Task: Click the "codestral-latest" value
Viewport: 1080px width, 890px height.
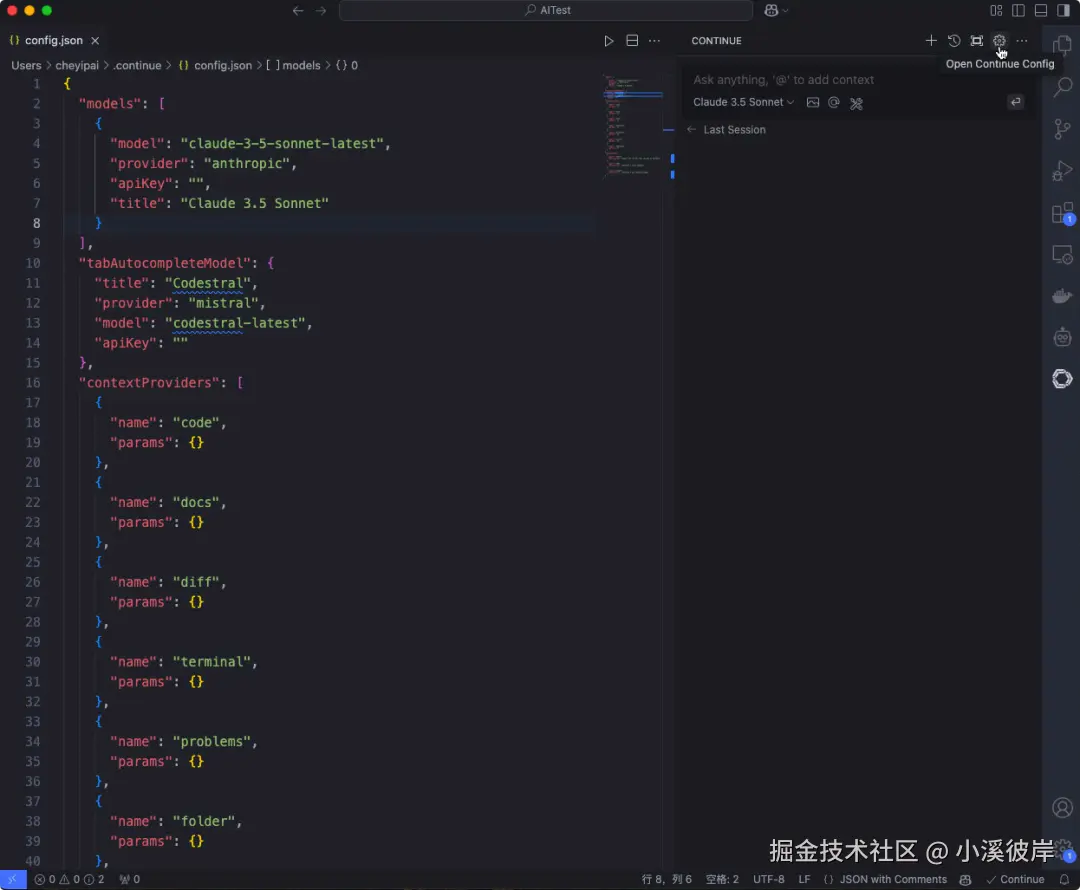Action: point(235,323)
